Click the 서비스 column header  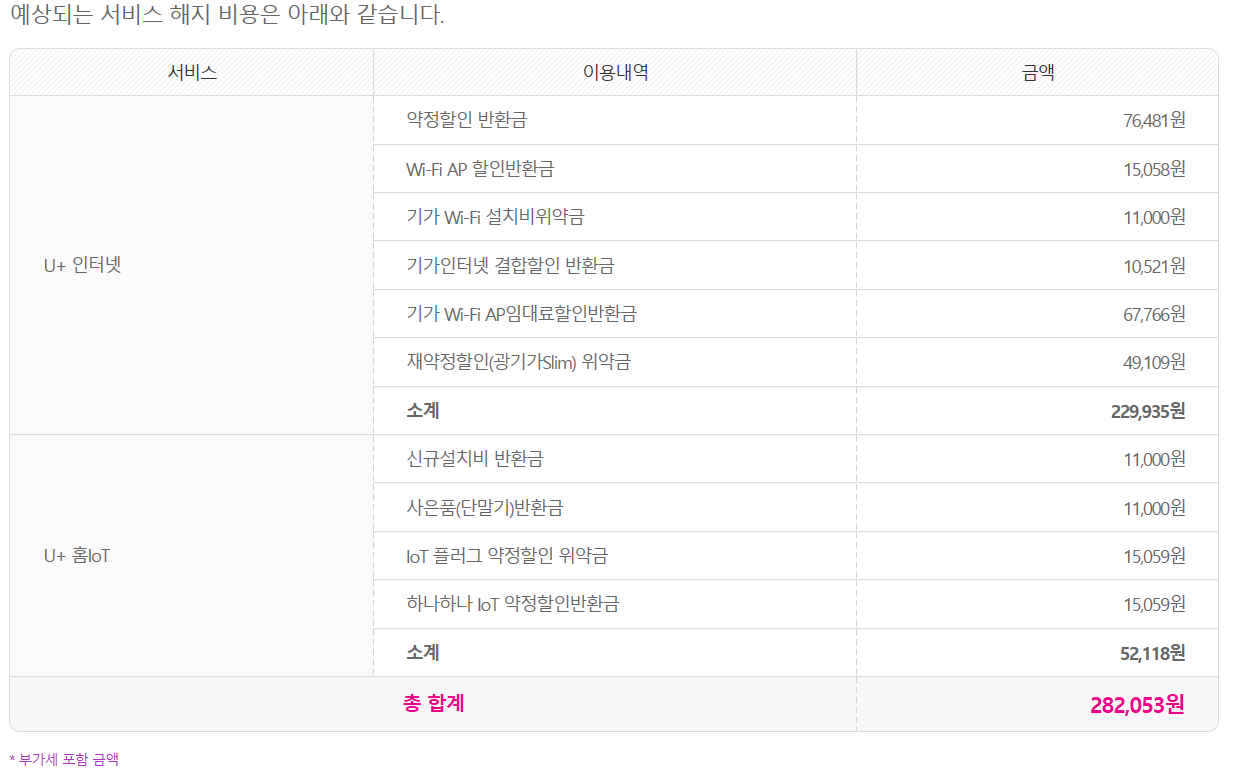point(192,72)
